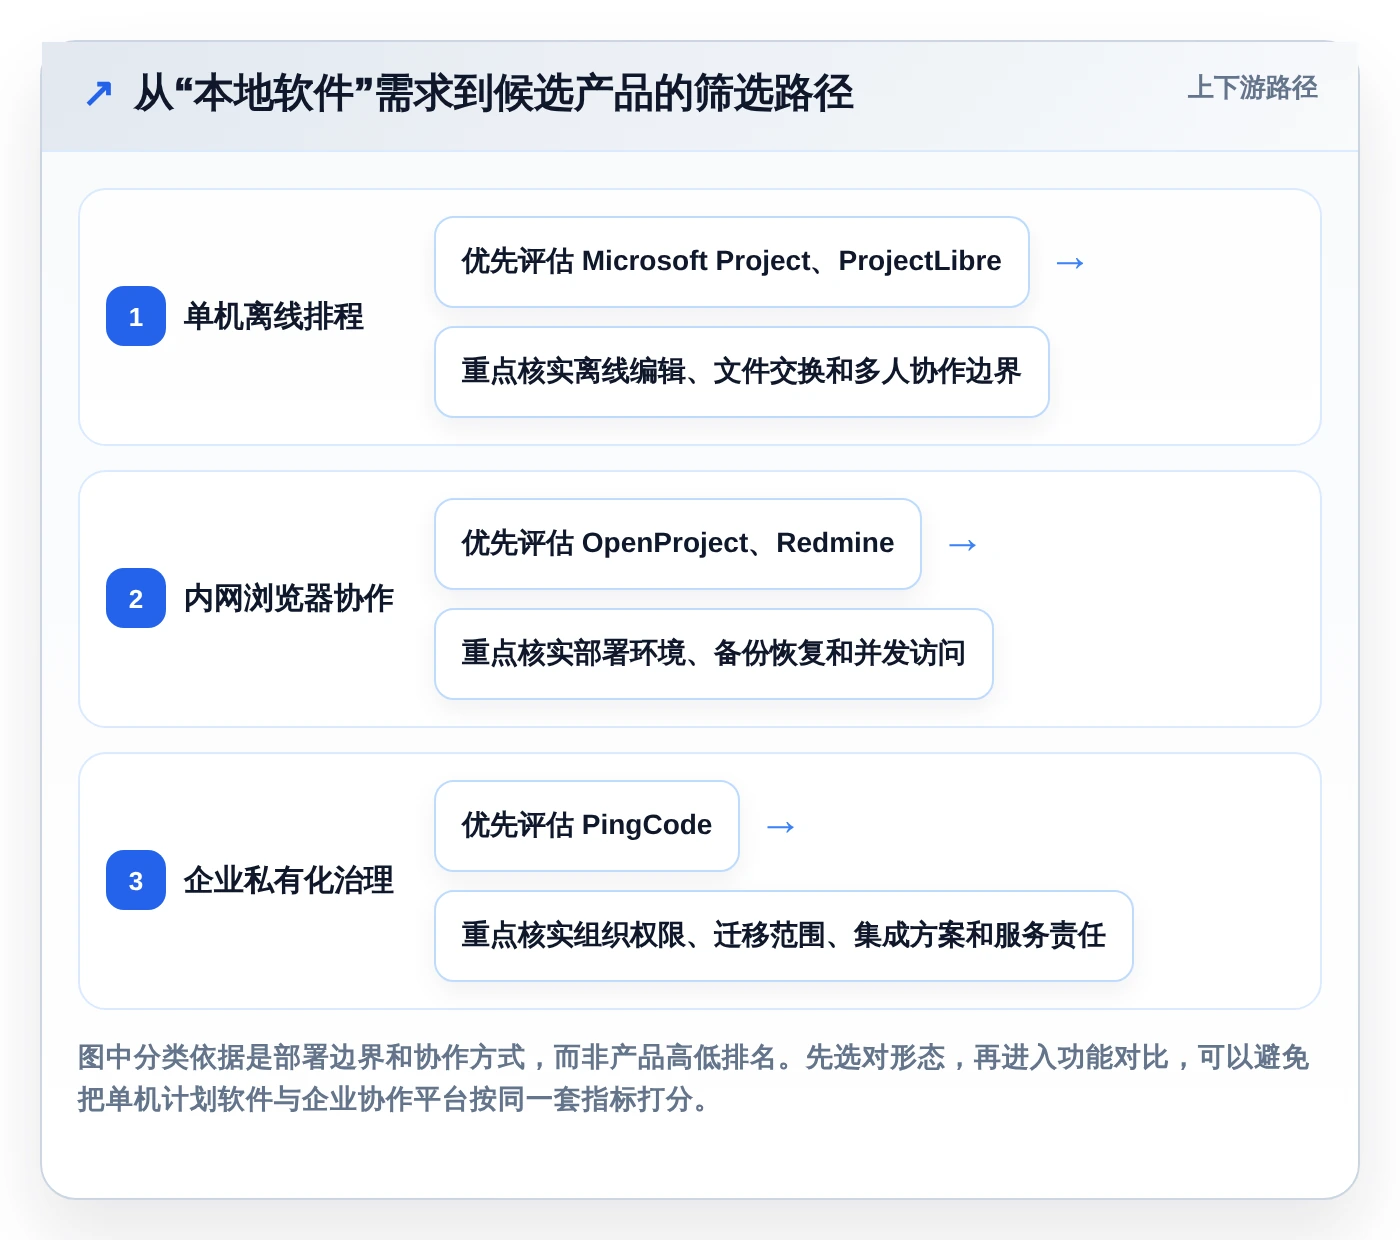Click the box 重点核实部署环境、备份恢复和并发访问
The height and width of the screenshot is (1240, 1400).
(714, 654)
